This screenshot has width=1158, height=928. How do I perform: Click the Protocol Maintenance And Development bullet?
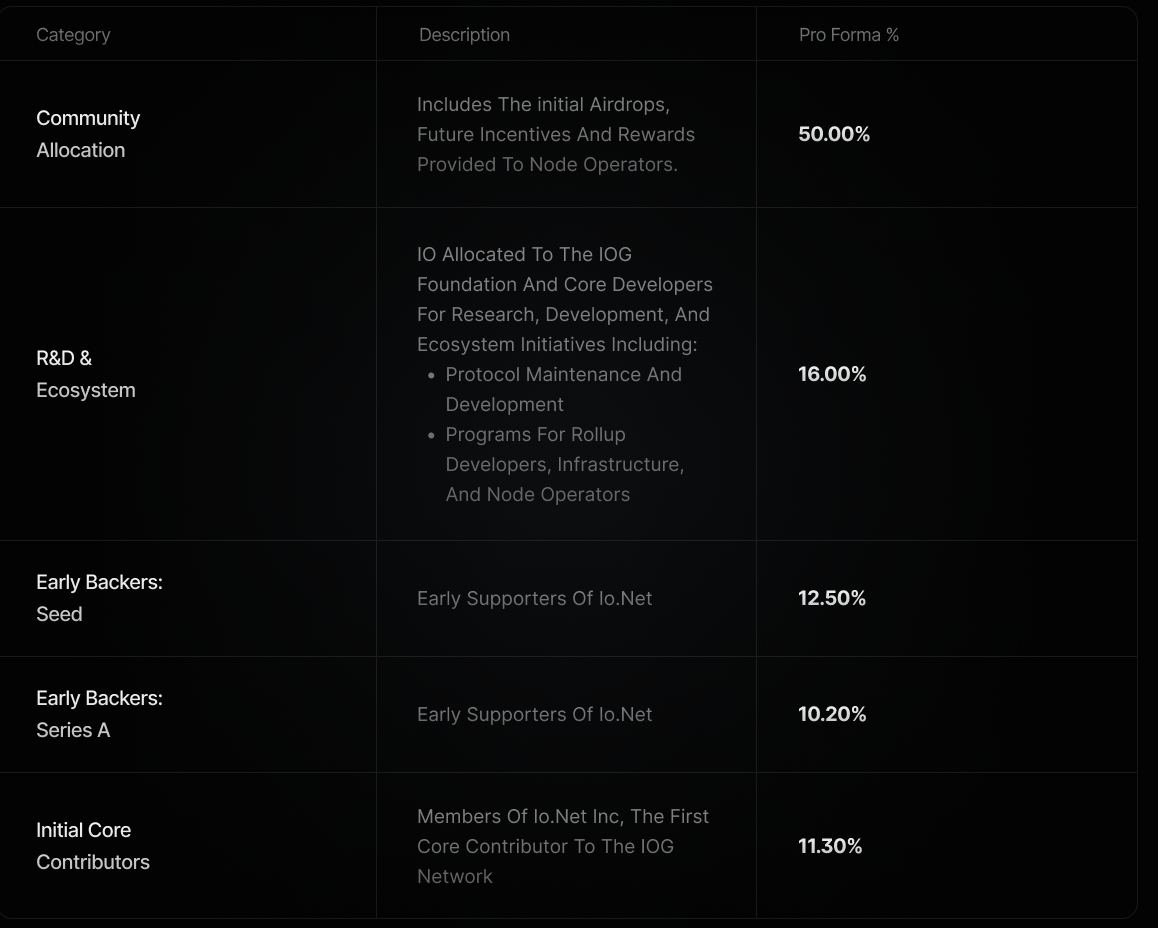point(563,389)
